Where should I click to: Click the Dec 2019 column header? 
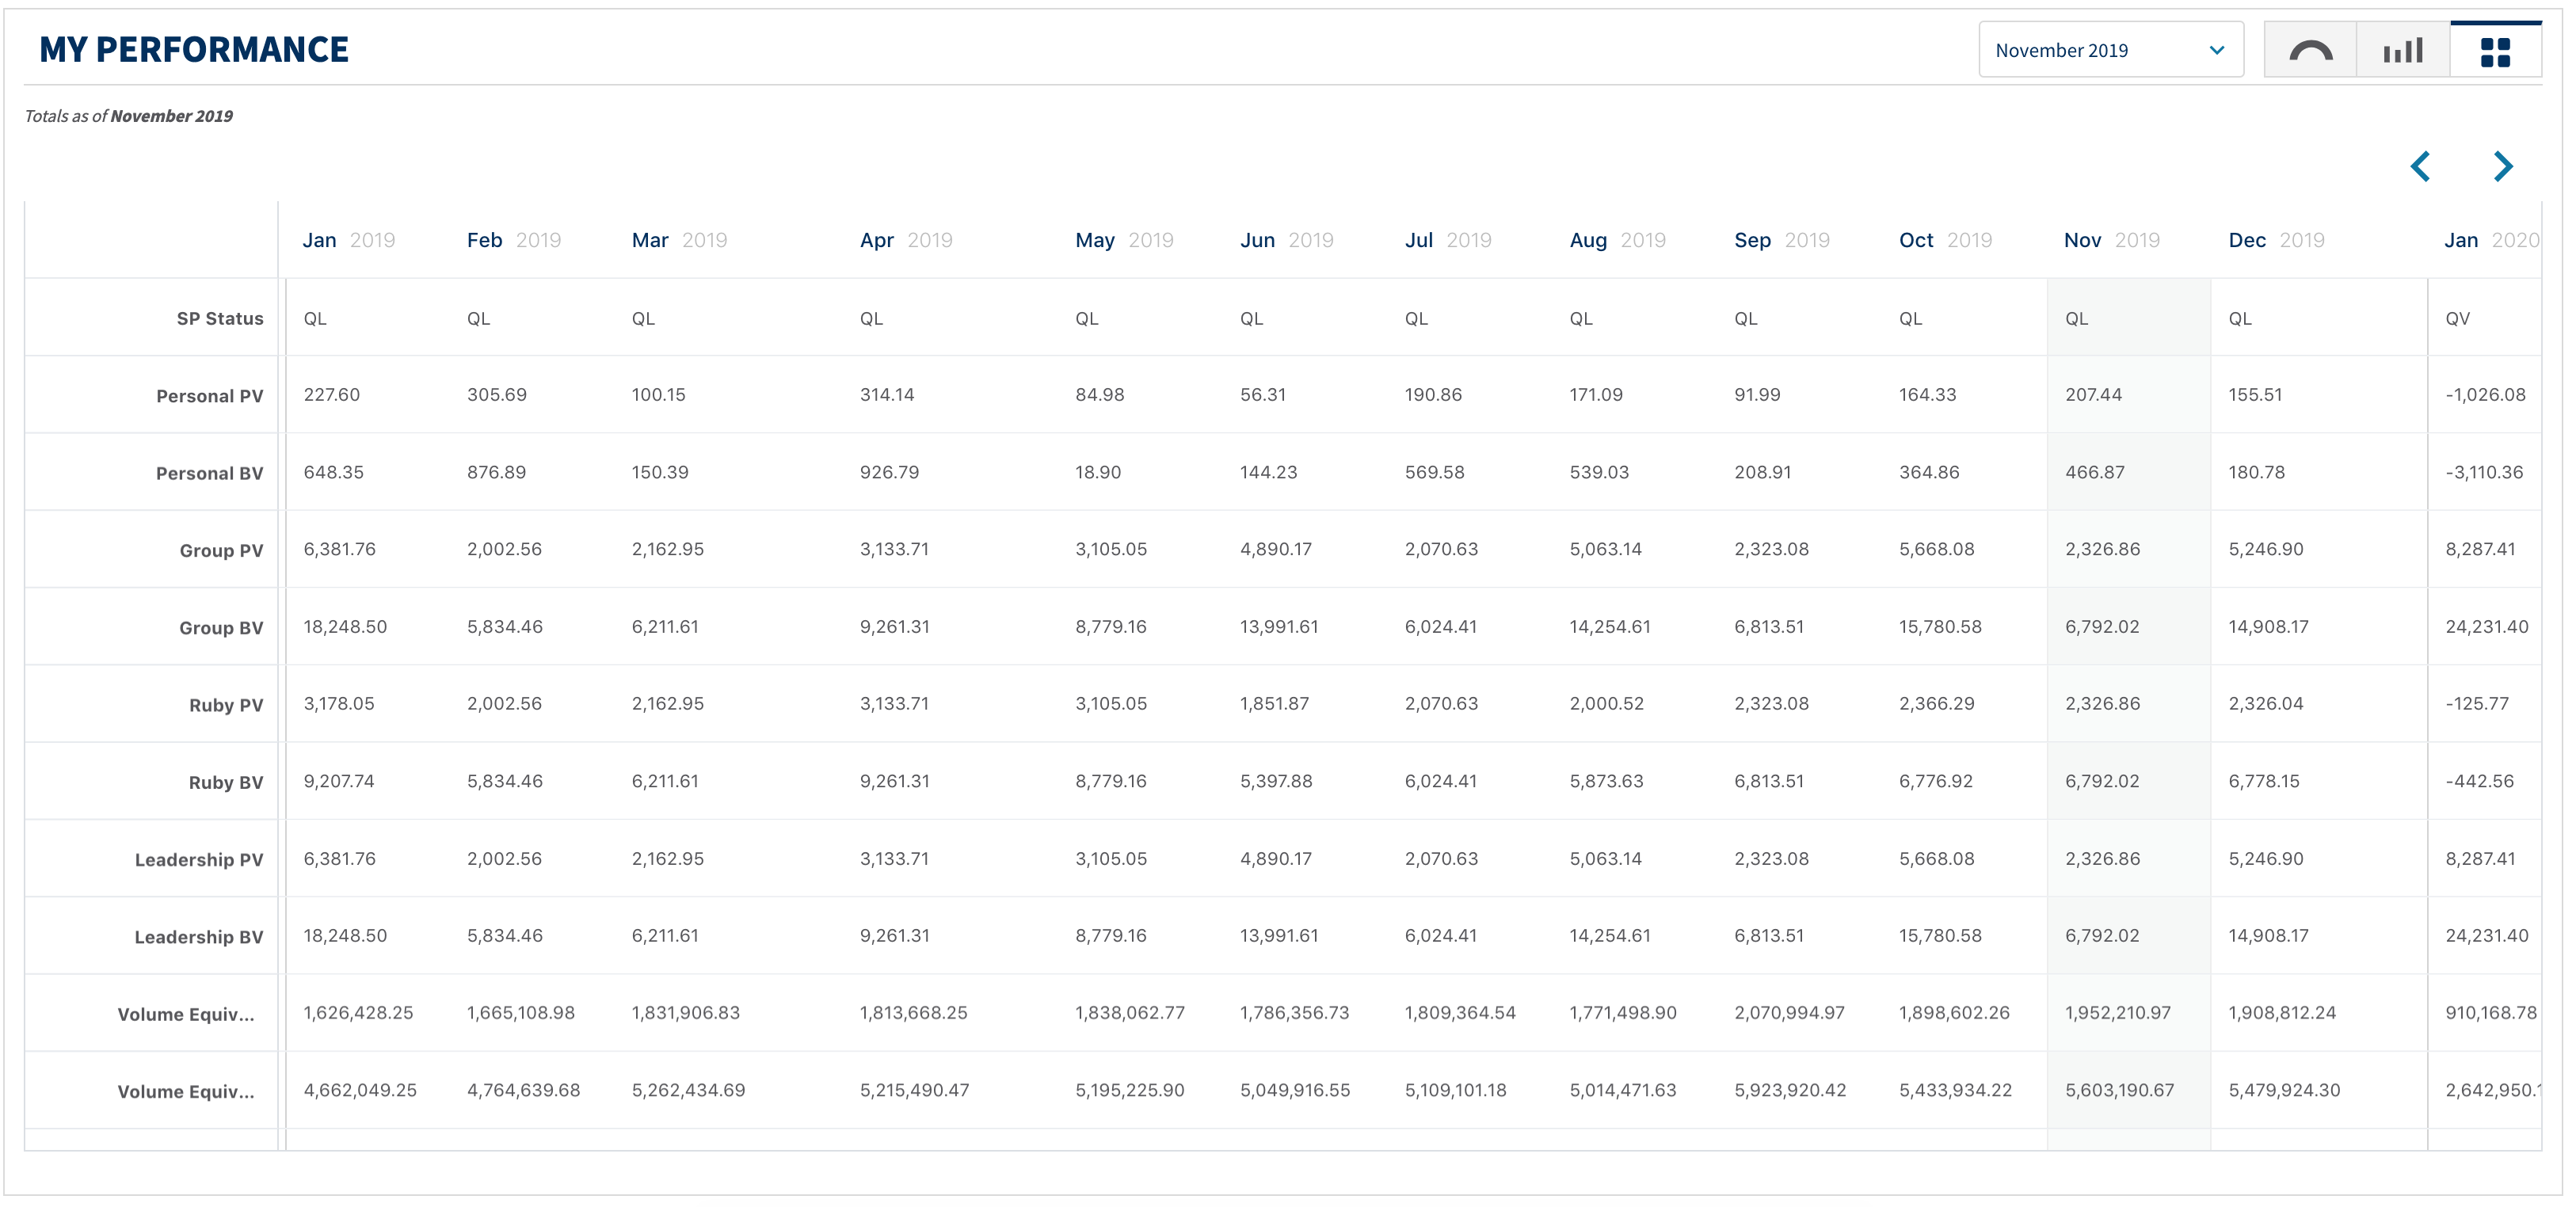2275,240
